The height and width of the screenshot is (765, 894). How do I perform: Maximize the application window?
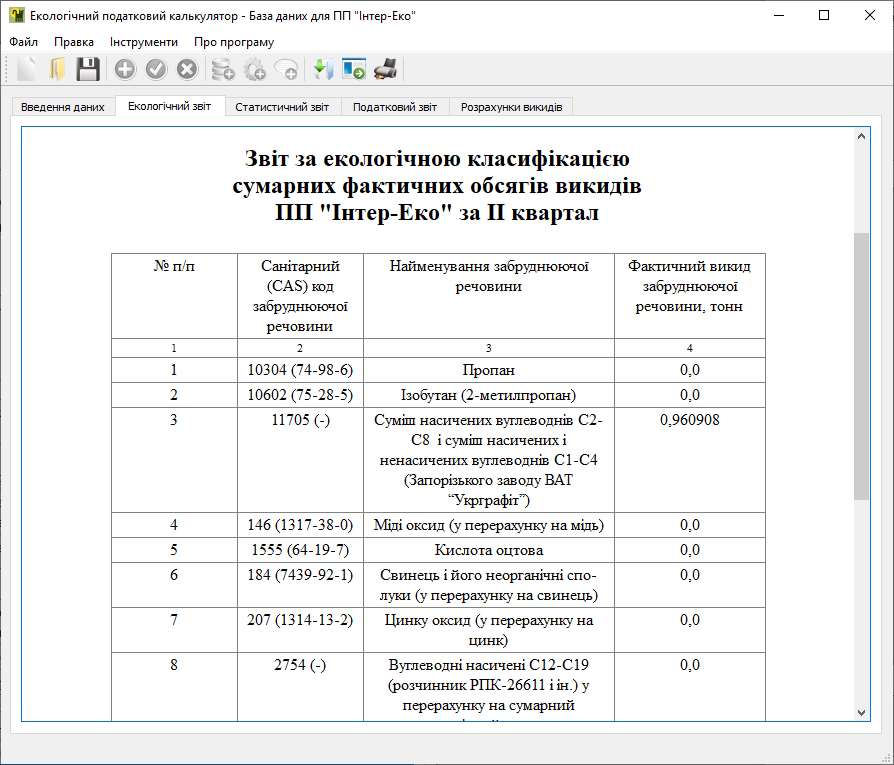[x=824, y=15]
